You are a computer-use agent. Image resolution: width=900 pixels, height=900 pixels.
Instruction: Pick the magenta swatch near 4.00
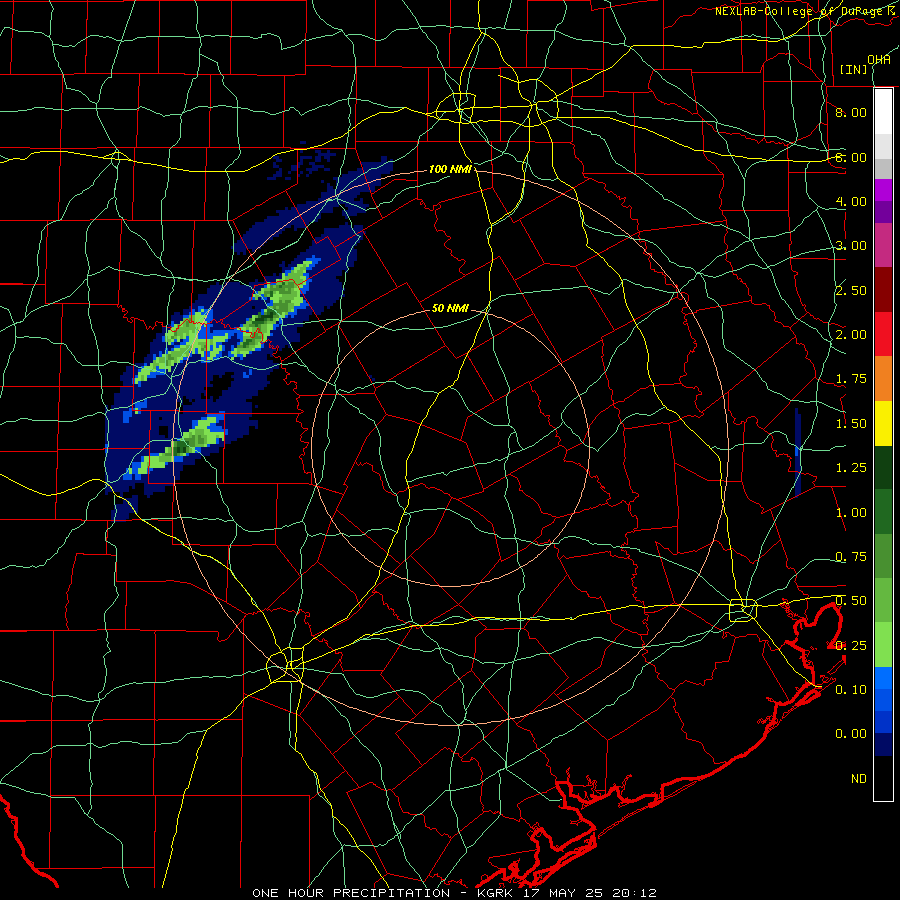tap(883, 190)
